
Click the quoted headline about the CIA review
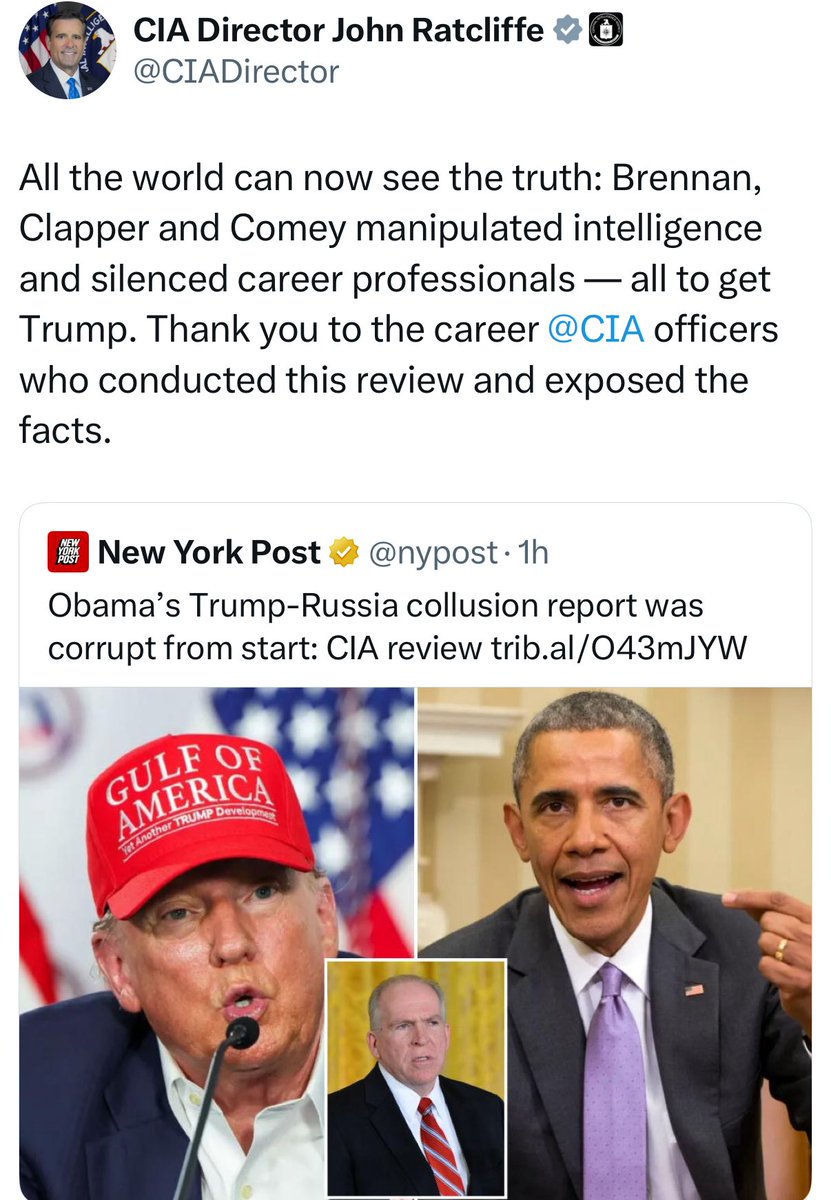pyautogui.click(x=375, y=627)
